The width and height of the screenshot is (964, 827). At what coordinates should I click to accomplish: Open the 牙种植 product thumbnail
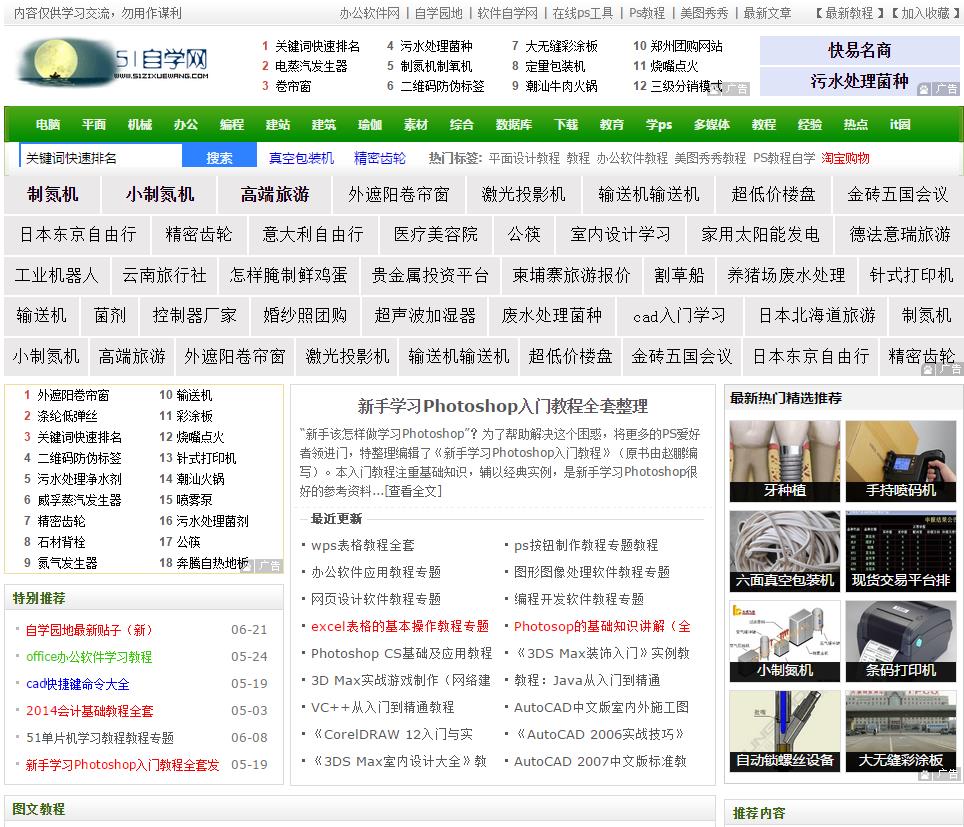[x=784, y=460]
